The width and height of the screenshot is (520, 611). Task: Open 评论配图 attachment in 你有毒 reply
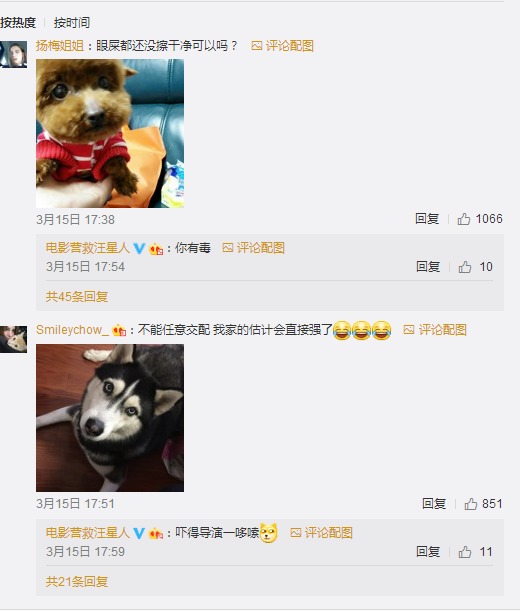tap(253, 248)
